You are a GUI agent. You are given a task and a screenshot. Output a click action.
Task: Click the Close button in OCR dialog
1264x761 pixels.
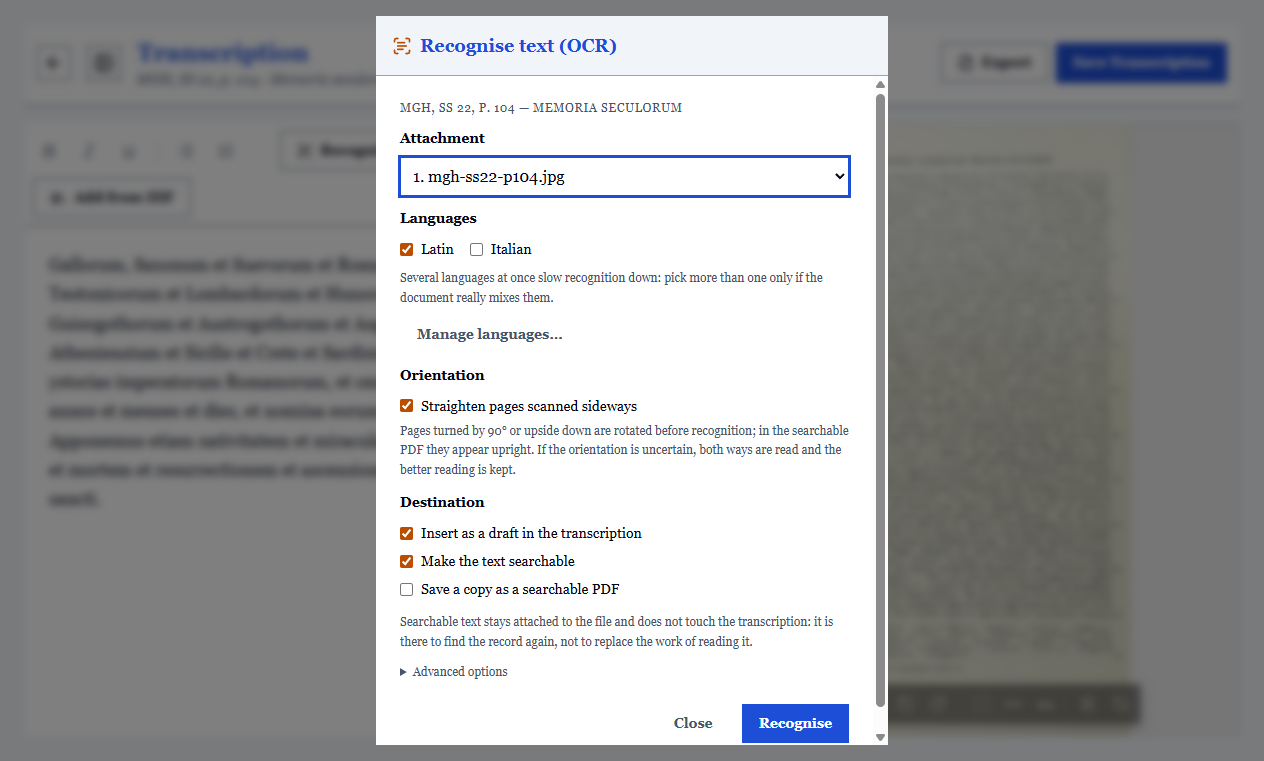coord(693,723)
